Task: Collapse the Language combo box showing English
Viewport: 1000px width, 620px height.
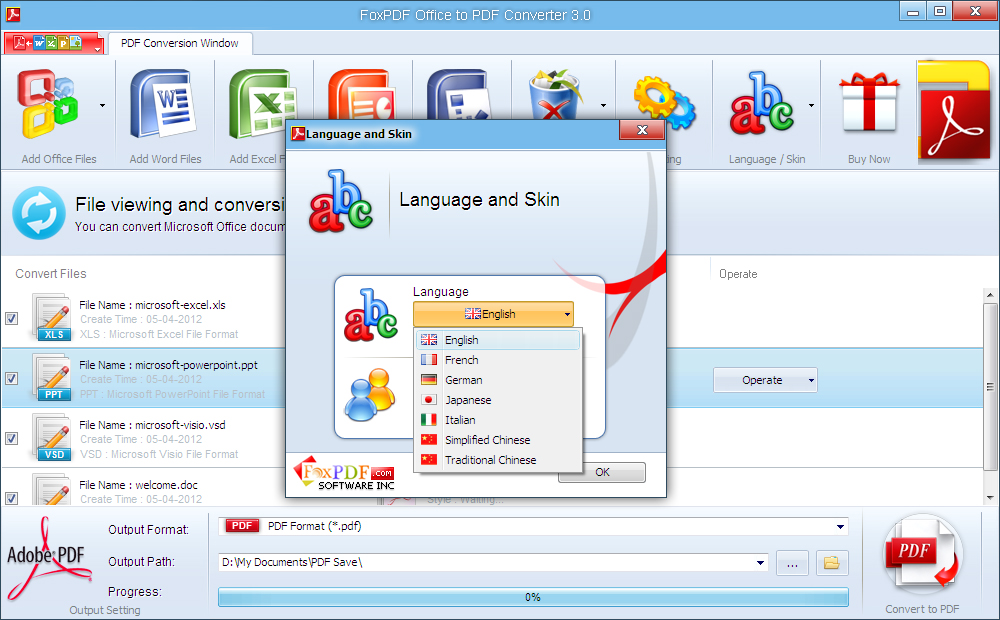Action: [x=493, y=314]
